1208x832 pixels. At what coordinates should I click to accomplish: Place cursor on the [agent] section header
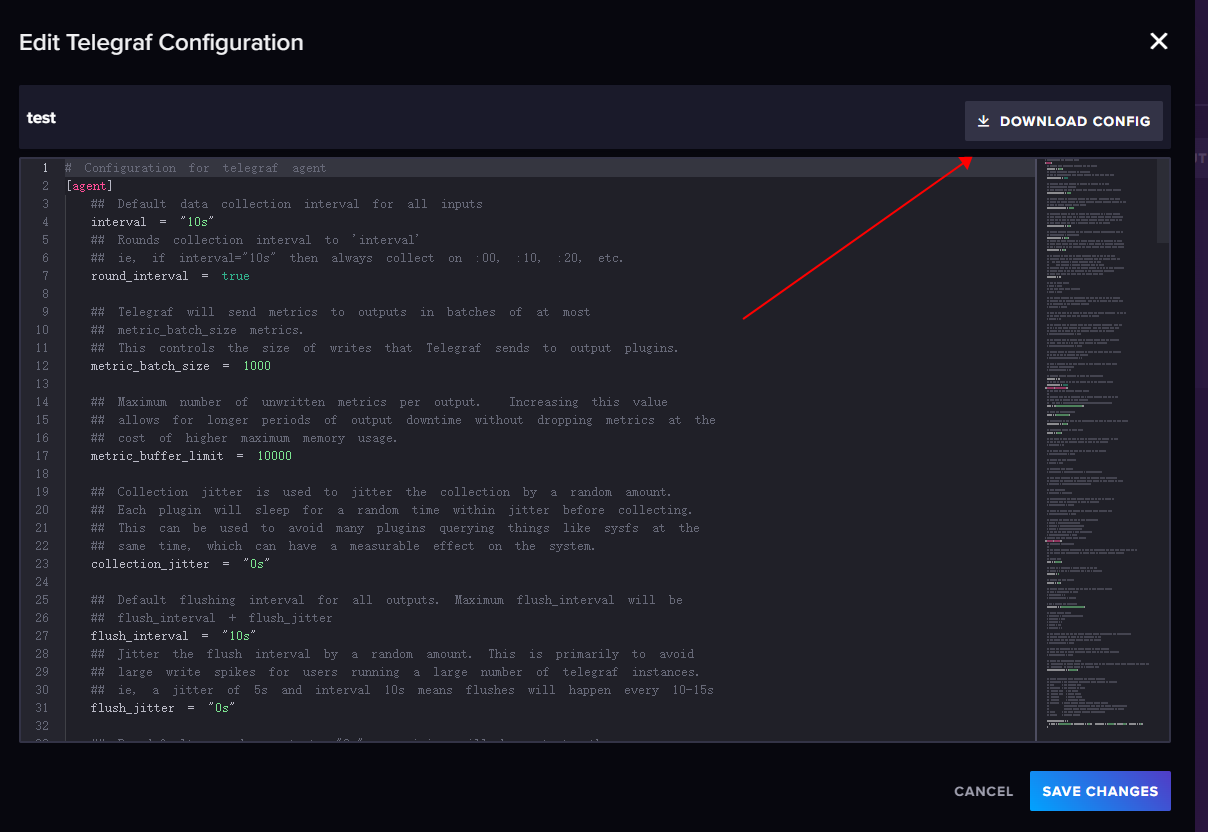[x=89, y=186]
